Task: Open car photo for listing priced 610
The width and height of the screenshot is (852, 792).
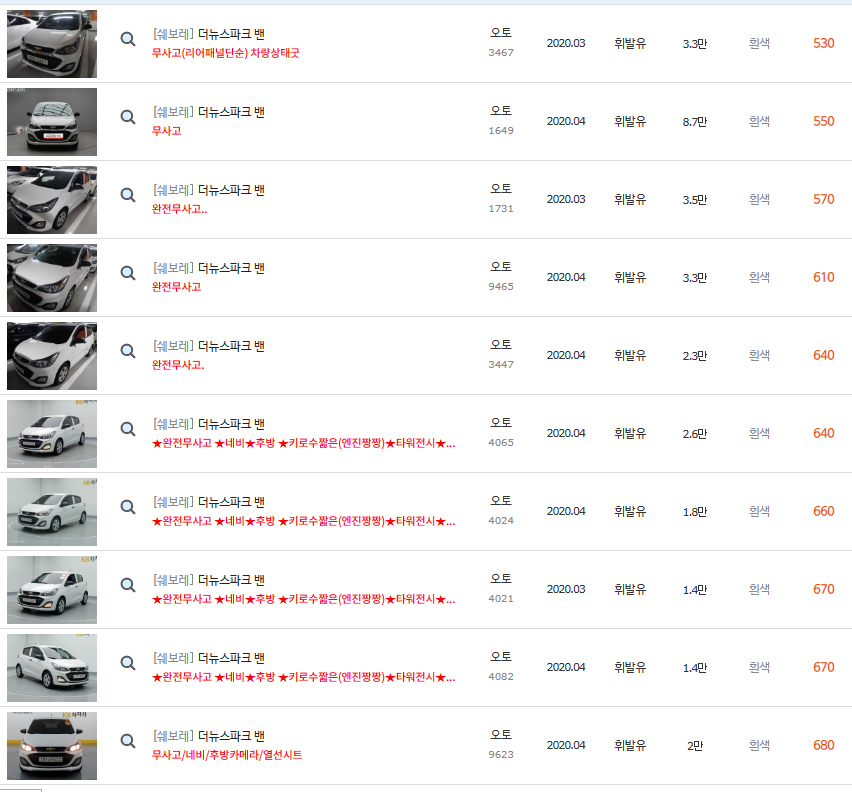Action: (x=52, y=278)
